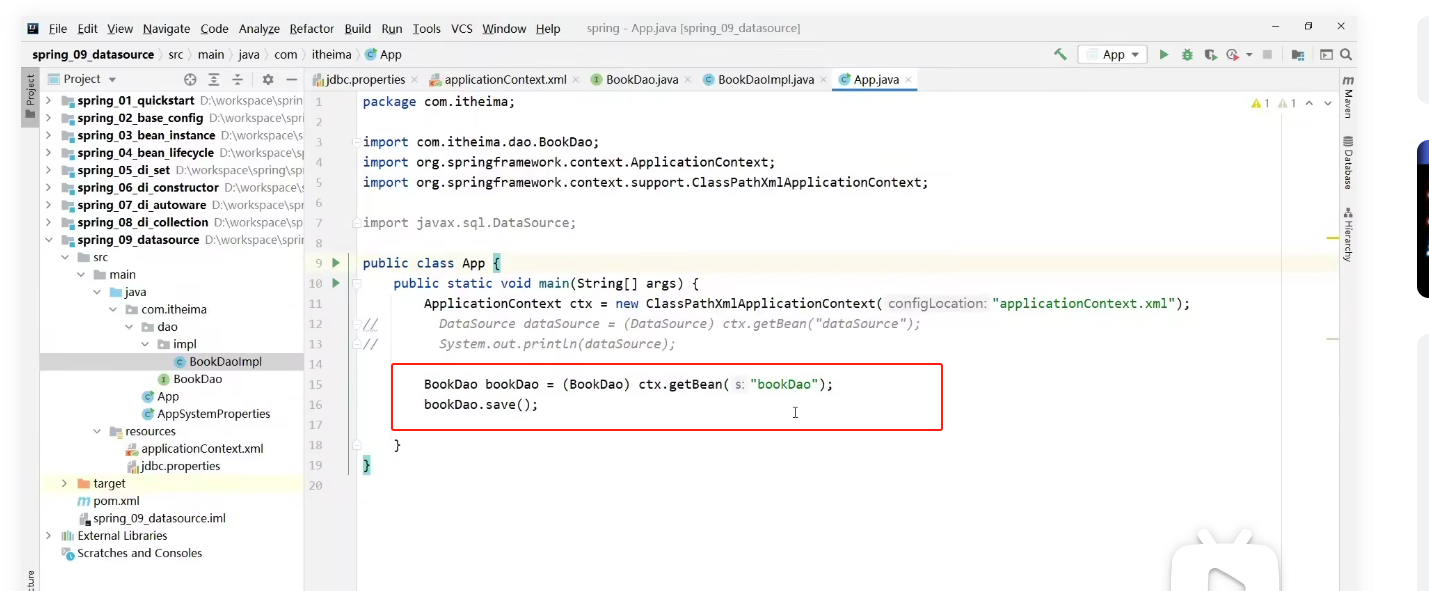
Task: Open the App run configuration dropdown
Action: pos(1112,55)
